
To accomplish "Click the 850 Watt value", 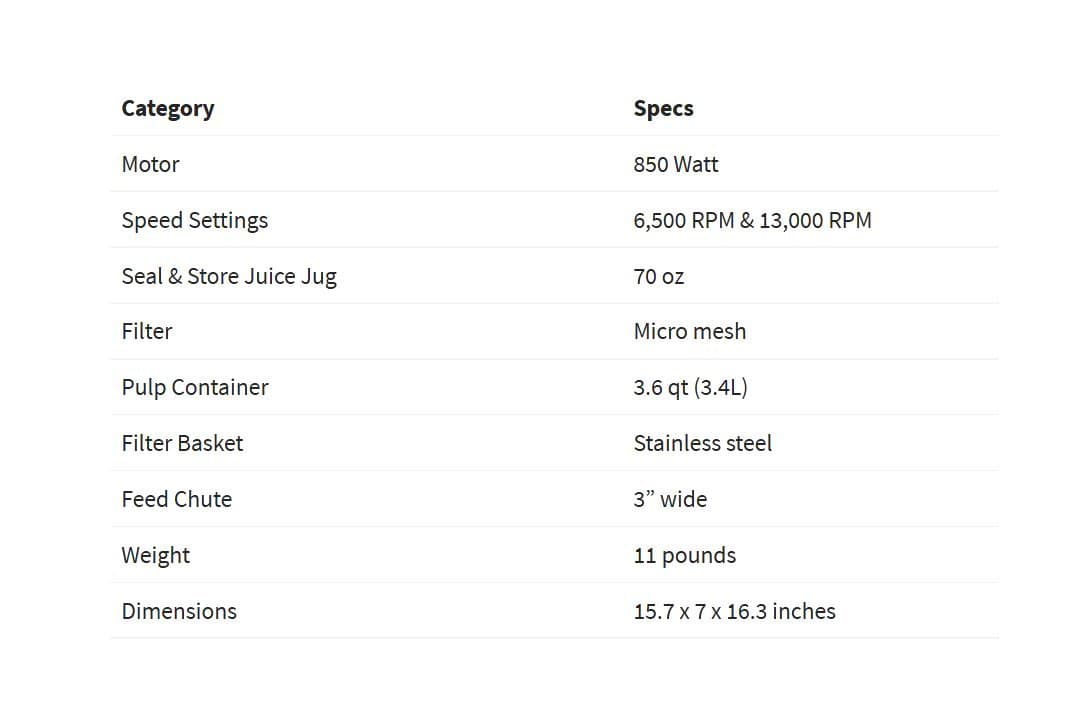I will click(675, 165).
